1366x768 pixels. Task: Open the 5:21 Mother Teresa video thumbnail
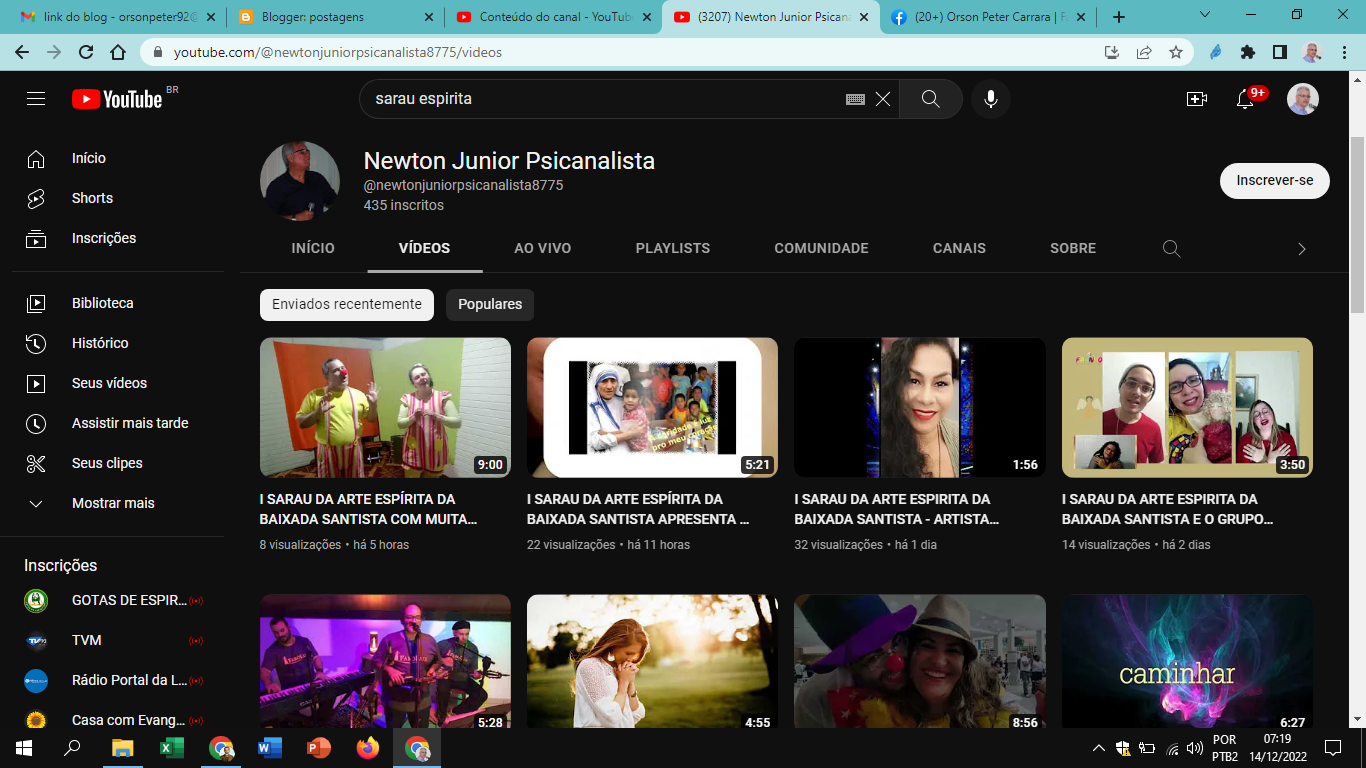coord(652,407)
